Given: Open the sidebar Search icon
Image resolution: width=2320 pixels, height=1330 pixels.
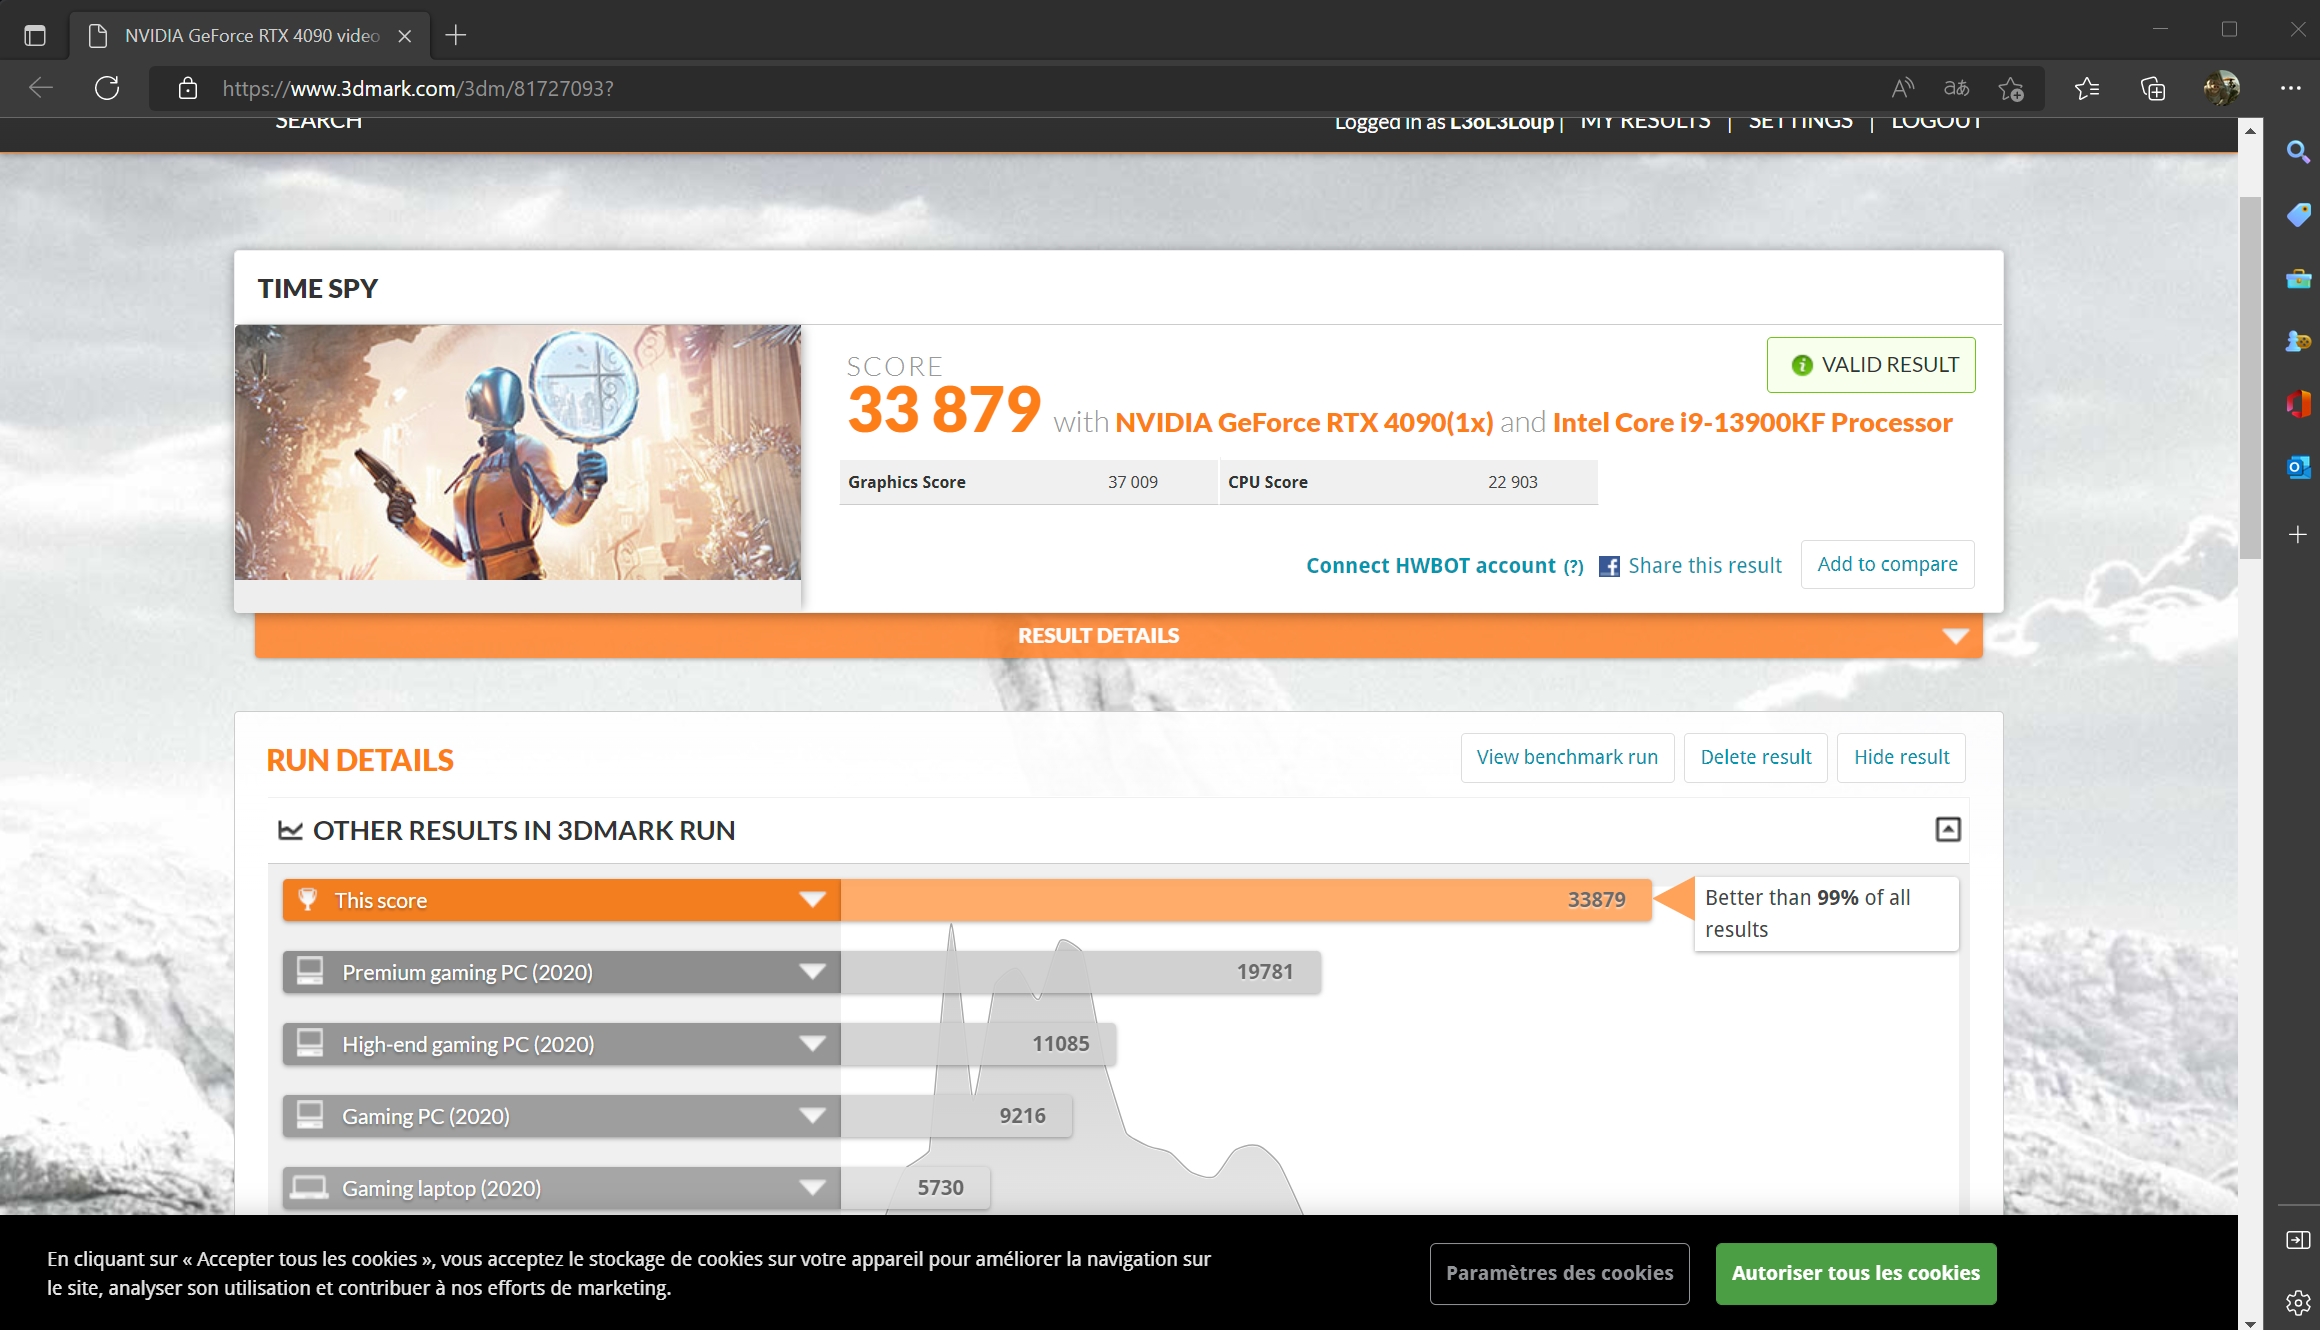Looking at the screenshot, I should 2298,152.
